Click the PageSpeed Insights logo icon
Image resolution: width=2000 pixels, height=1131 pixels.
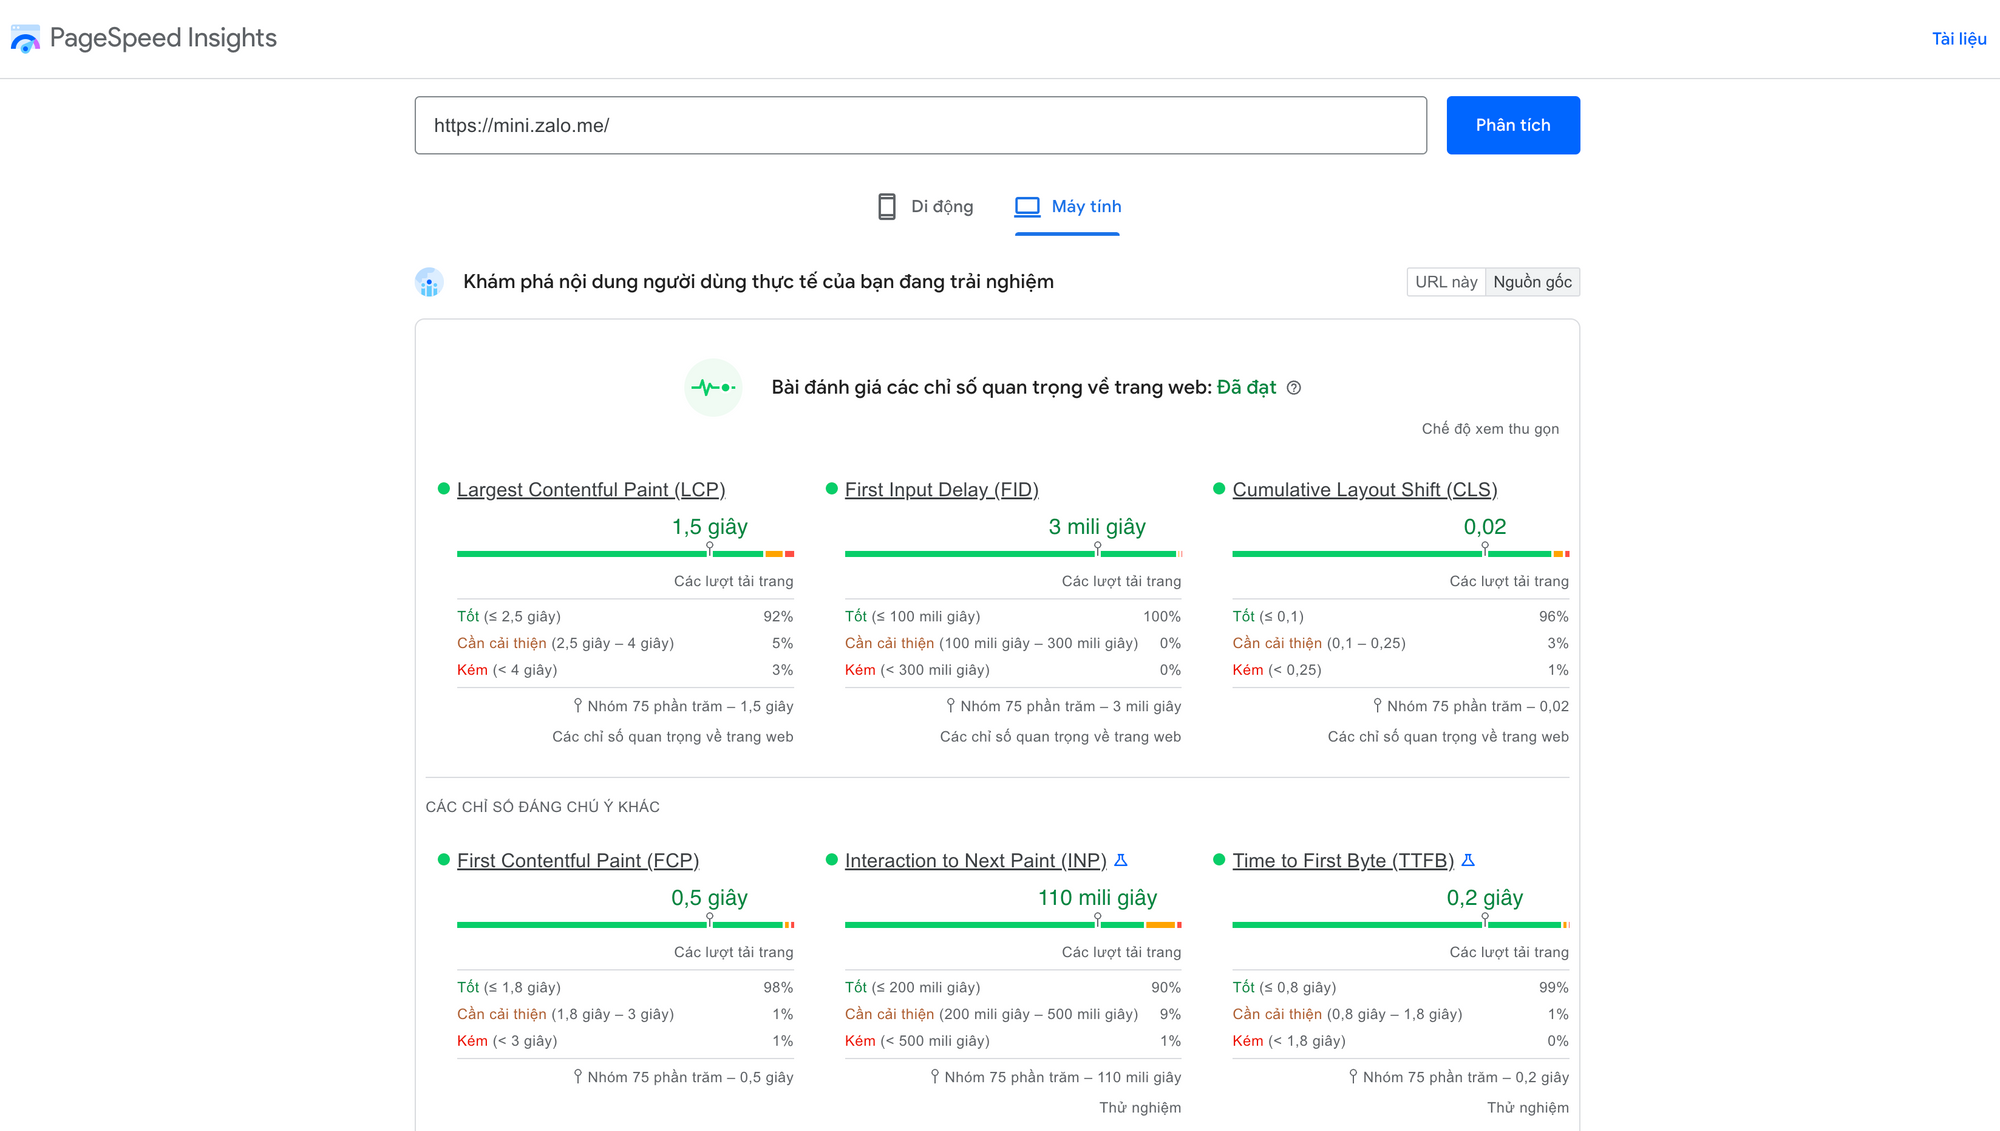tap(25, 39)
